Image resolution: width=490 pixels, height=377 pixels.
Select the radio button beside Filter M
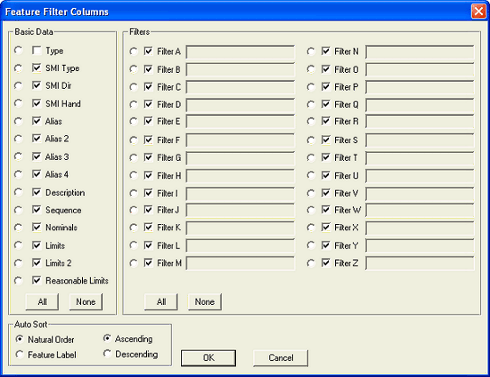pyautogui.click(x=133, y=263)
